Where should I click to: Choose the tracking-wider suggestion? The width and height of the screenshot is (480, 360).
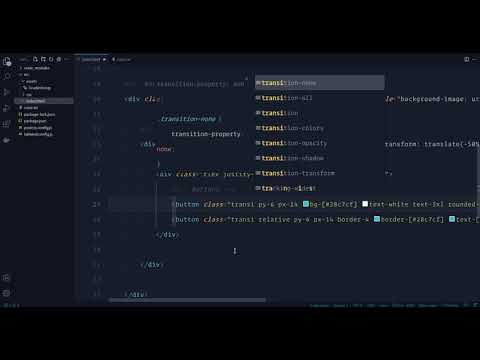pyautogui.click(x=320, y=188)
